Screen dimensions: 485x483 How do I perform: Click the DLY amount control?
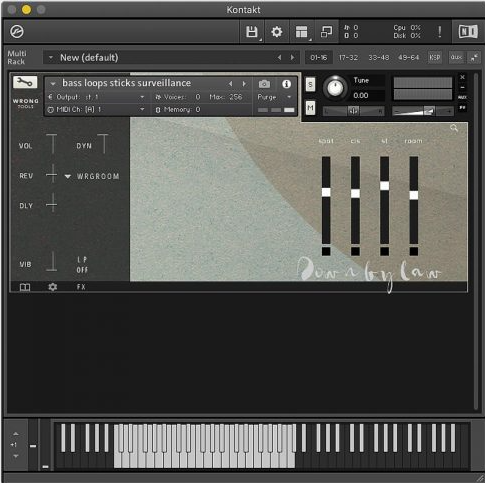tap(52, 203)
